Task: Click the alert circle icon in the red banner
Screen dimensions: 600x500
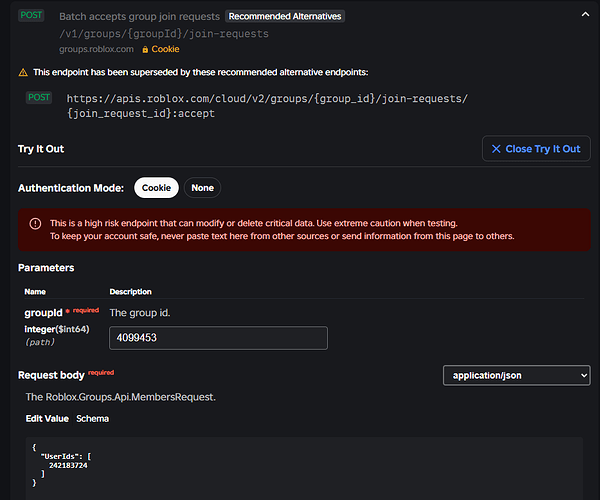Action: point(35,223)
